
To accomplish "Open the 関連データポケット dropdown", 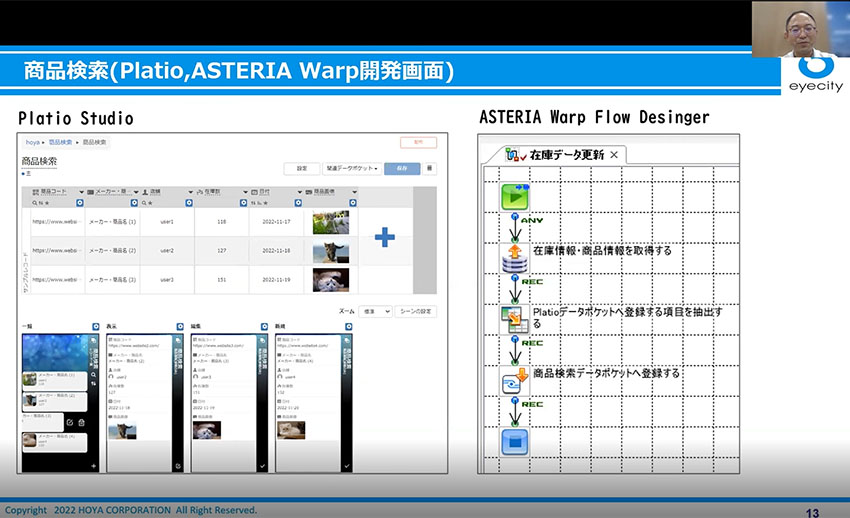I will [352, 169].
